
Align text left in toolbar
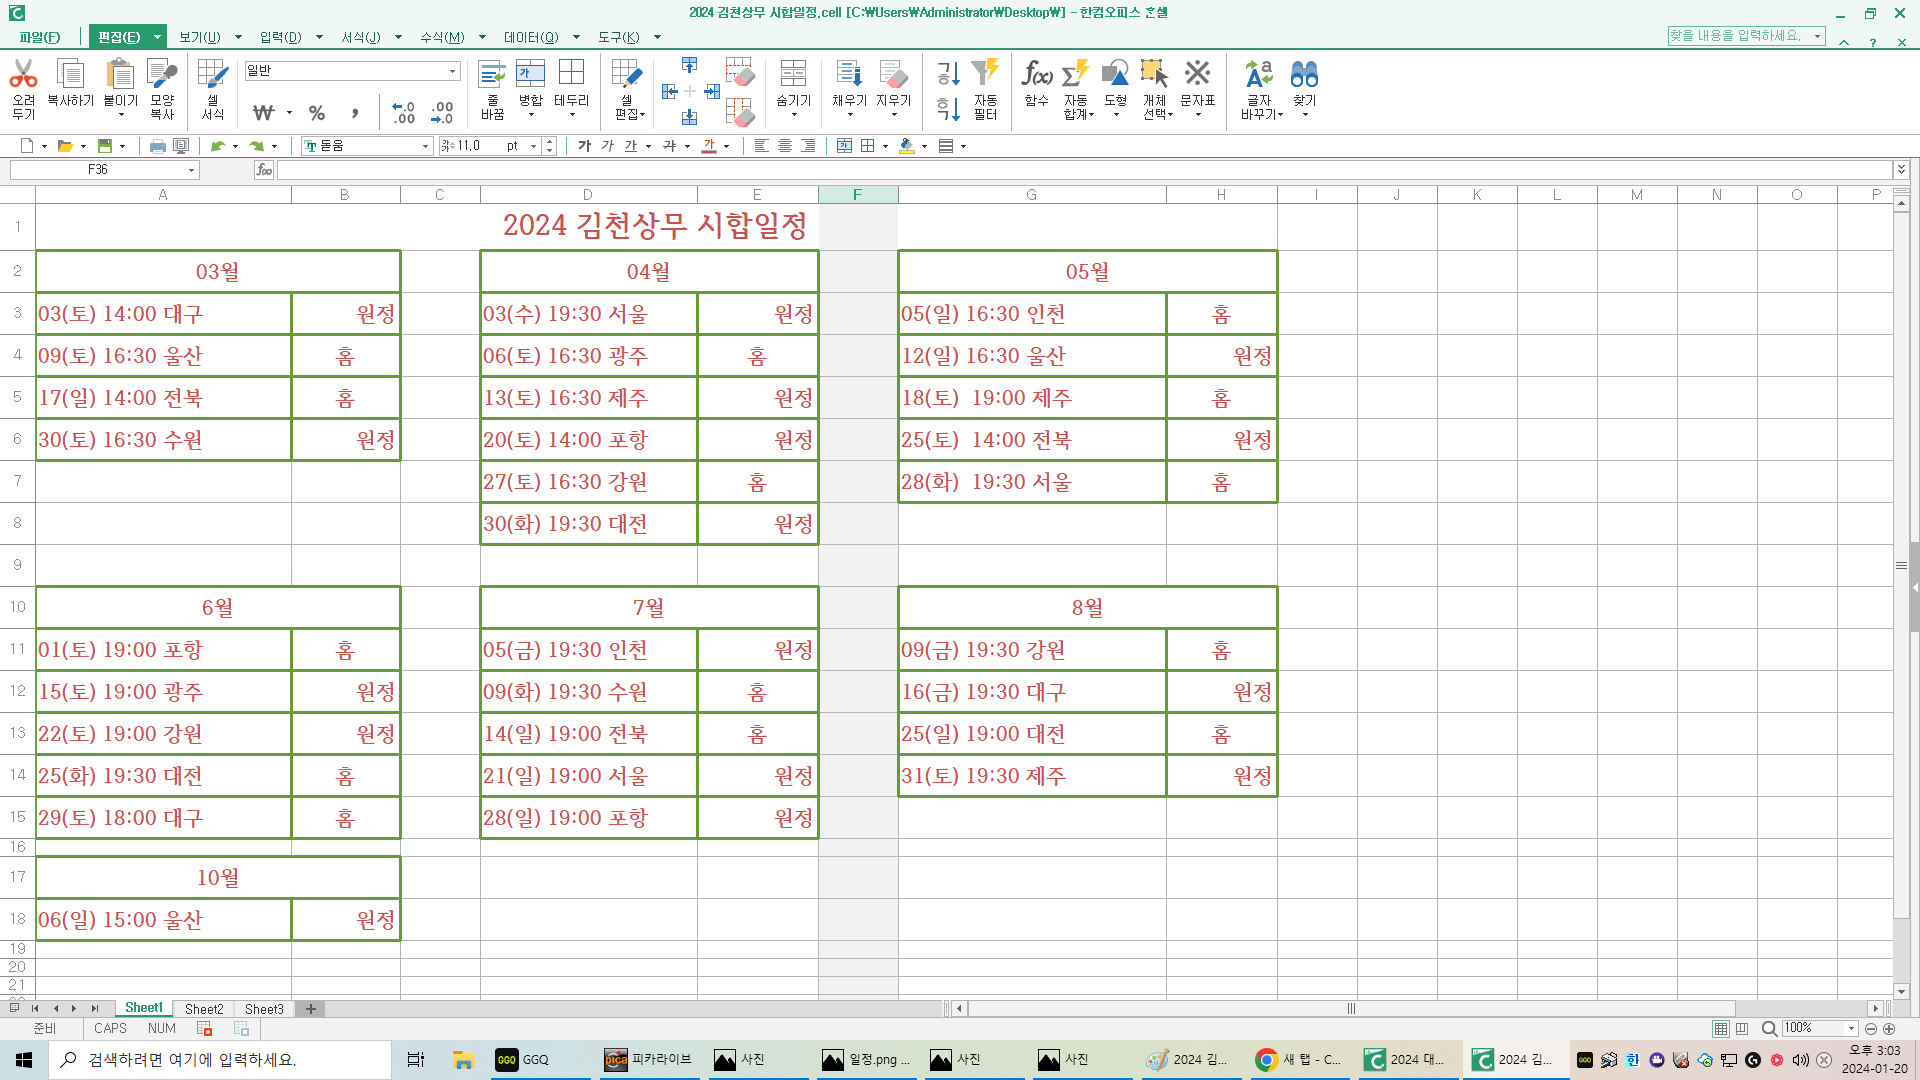tap(761, 146)
